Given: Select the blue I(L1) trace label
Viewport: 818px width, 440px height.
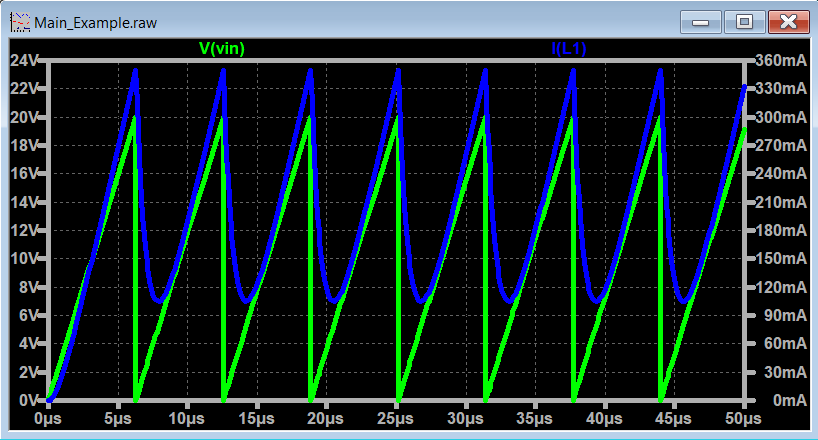Looking at the screenshot, I should (569, 48).
